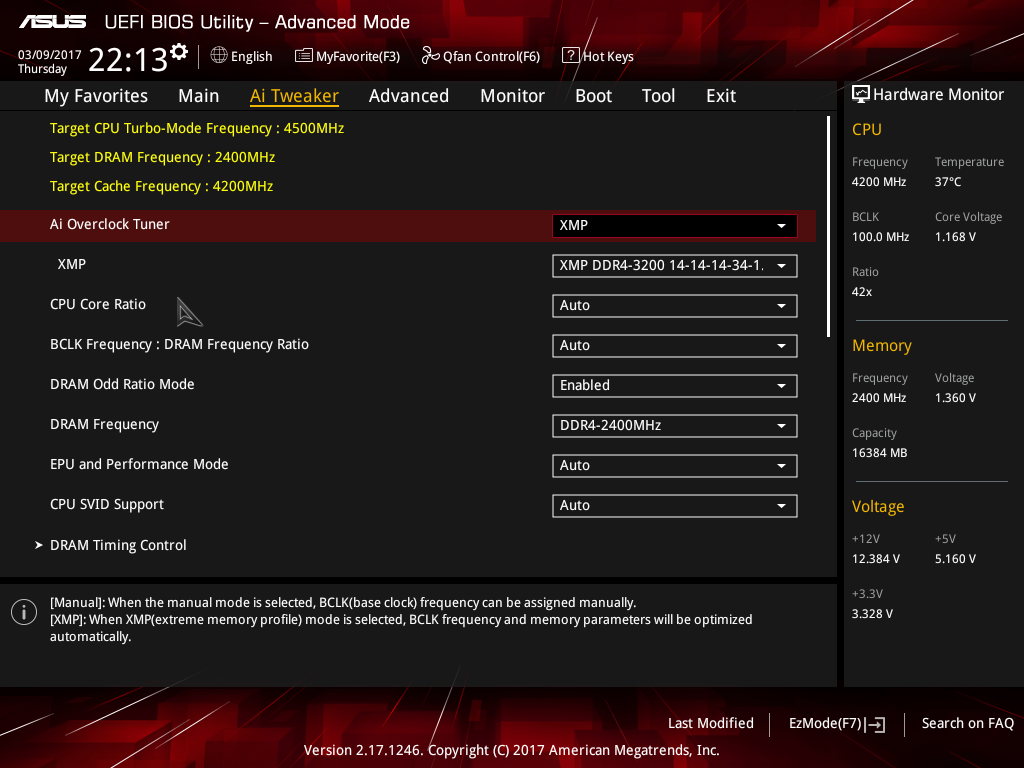1024x768 pixels.
Task: Switch to the Advanced tab
Action: (x=409, y=96)
